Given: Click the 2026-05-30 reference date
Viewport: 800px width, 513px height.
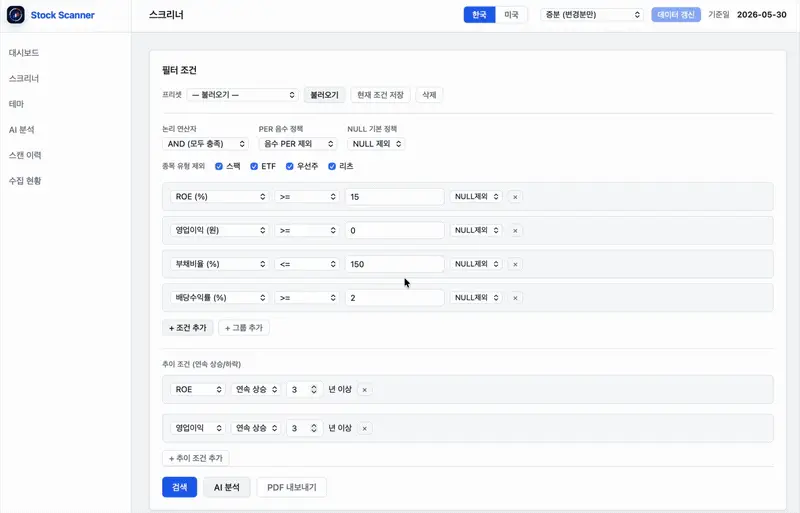Looking at the screenshot, I should (x=762, y=15).
